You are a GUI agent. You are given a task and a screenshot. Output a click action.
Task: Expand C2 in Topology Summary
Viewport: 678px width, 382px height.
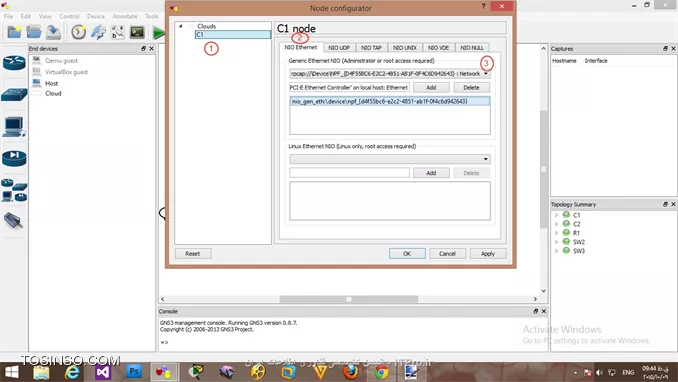pos(556,224)
